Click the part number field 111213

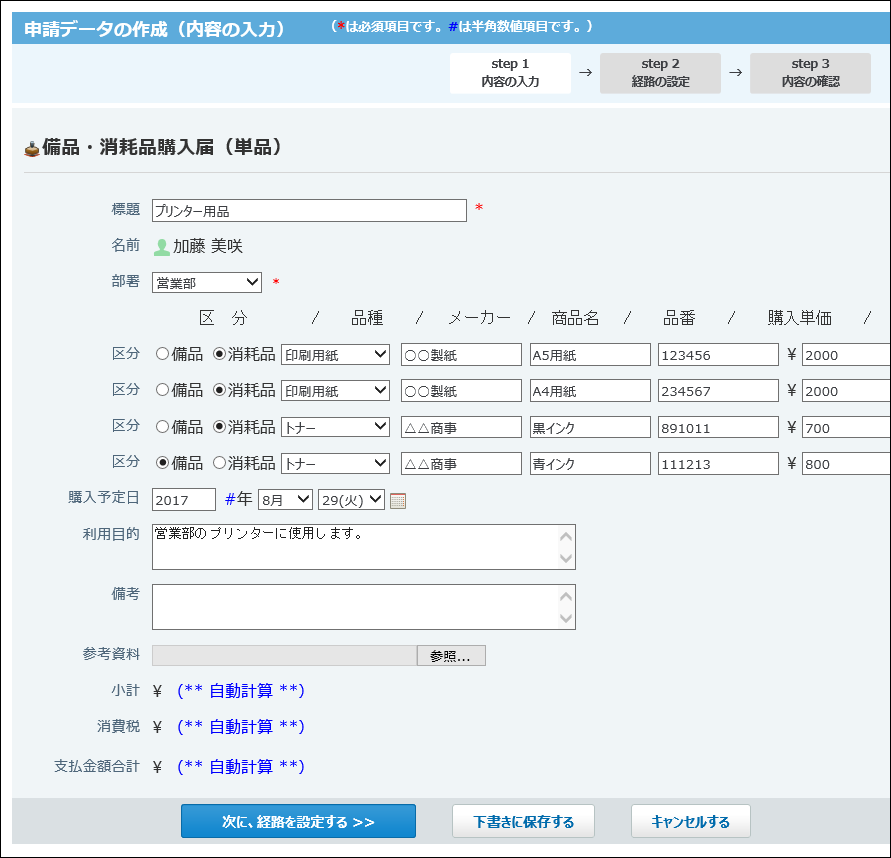click(718, 464)
